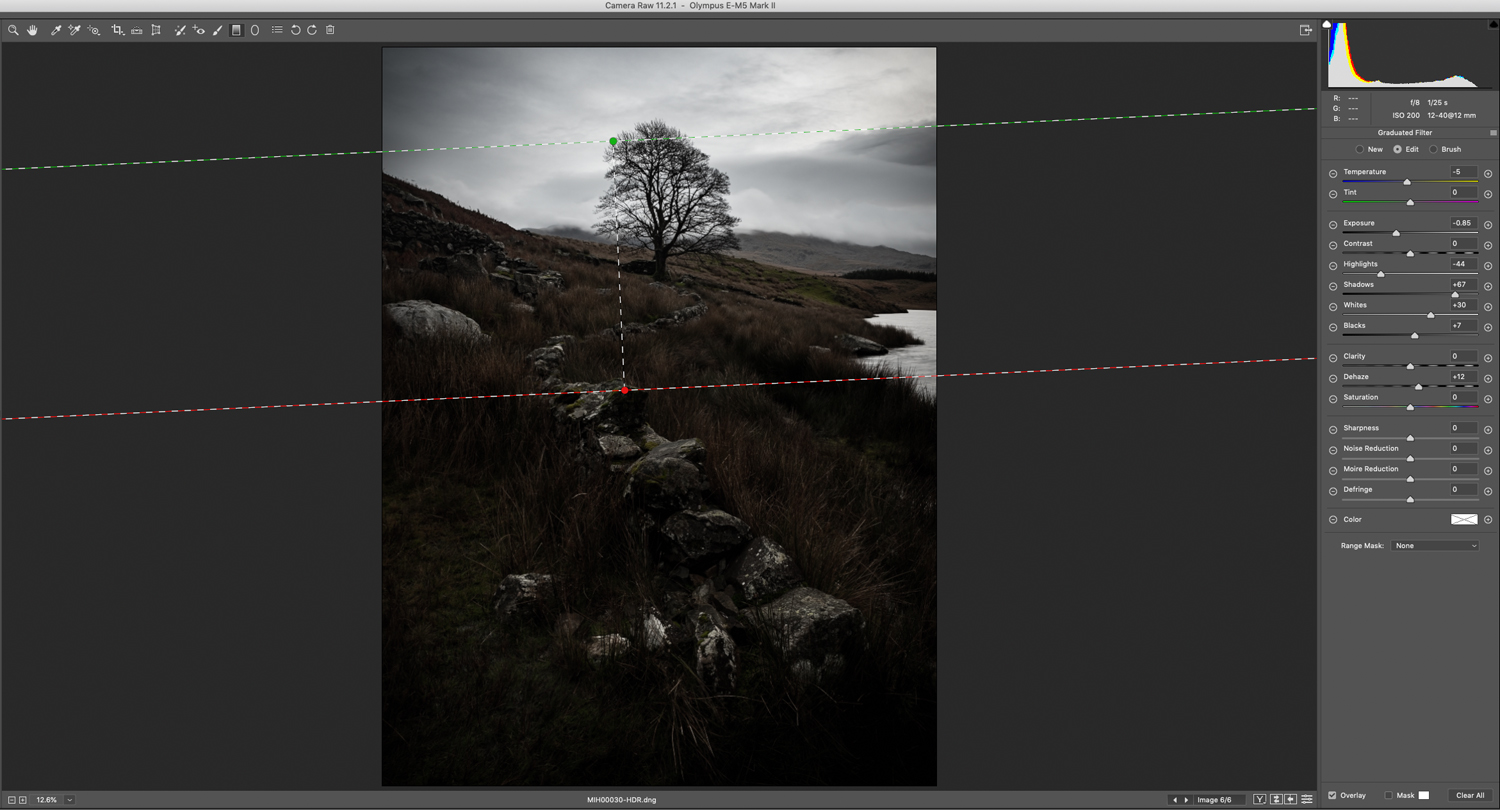Click the MIH00030-HDR.dng filename
Image resolution: width=1500 pixels, height=810 pixels.
point(622,800)
